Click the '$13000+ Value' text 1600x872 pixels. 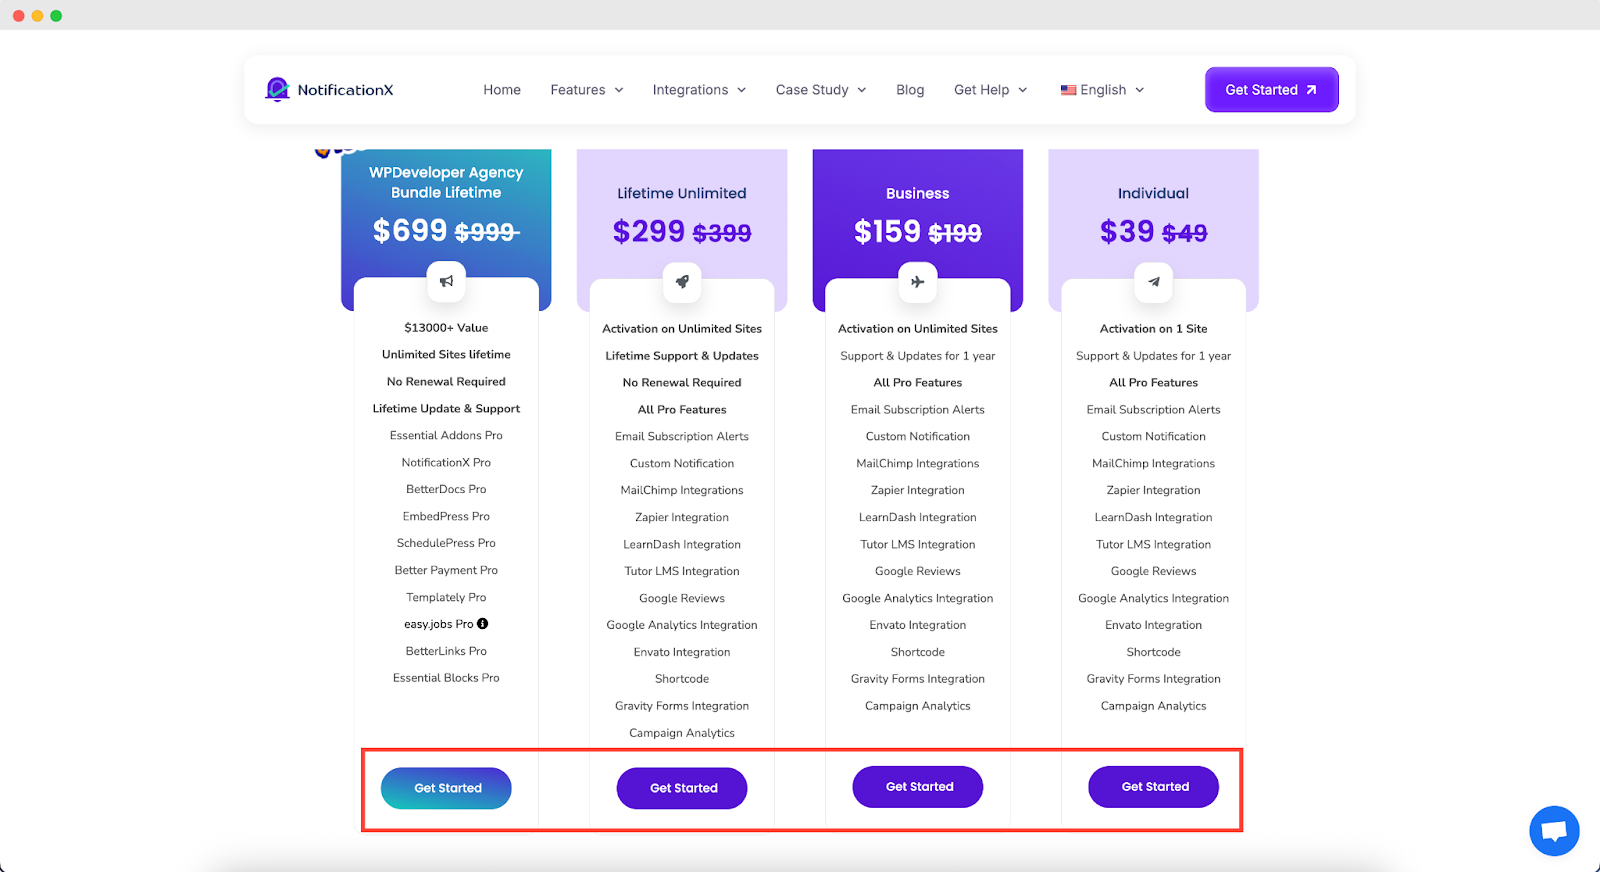coord(446,328)
